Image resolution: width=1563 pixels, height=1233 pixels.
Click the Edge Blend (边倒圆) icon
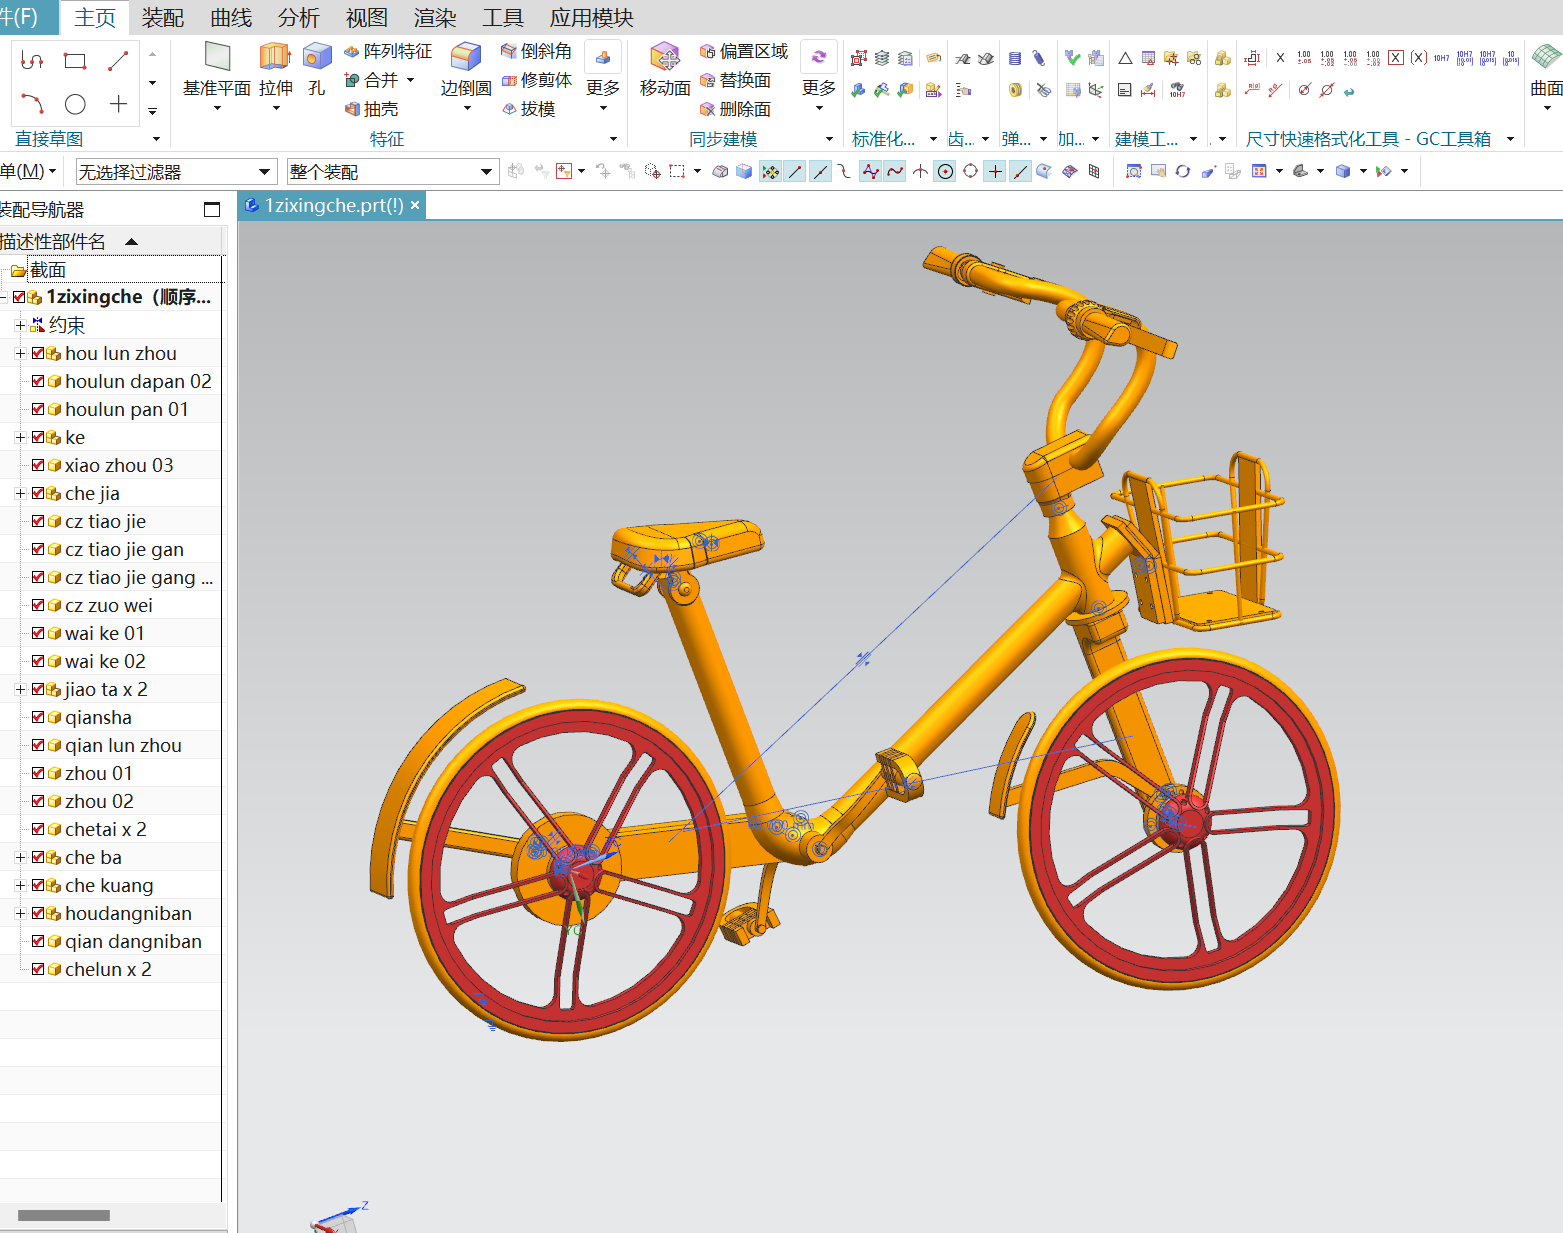pyautogui.click(x=466, y=57)
